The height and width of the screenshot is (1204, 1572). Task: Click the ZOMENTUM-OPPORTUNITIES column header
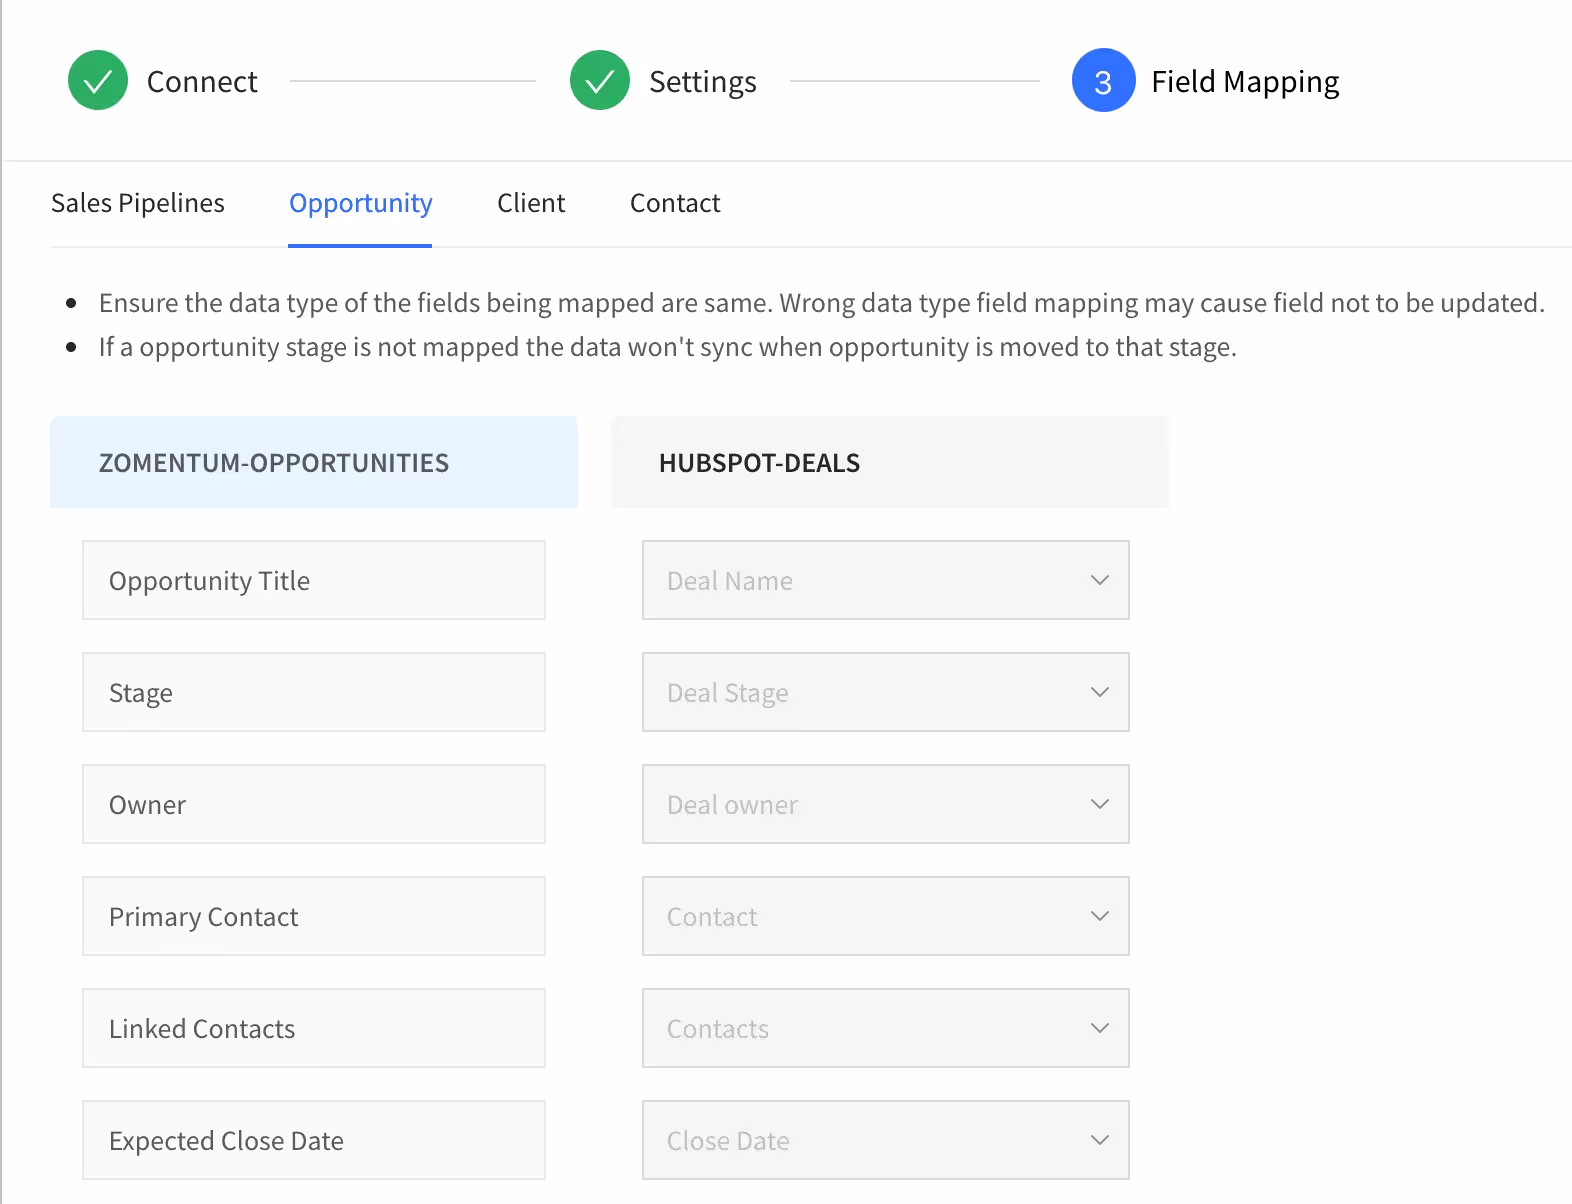(x=314, y=462)
